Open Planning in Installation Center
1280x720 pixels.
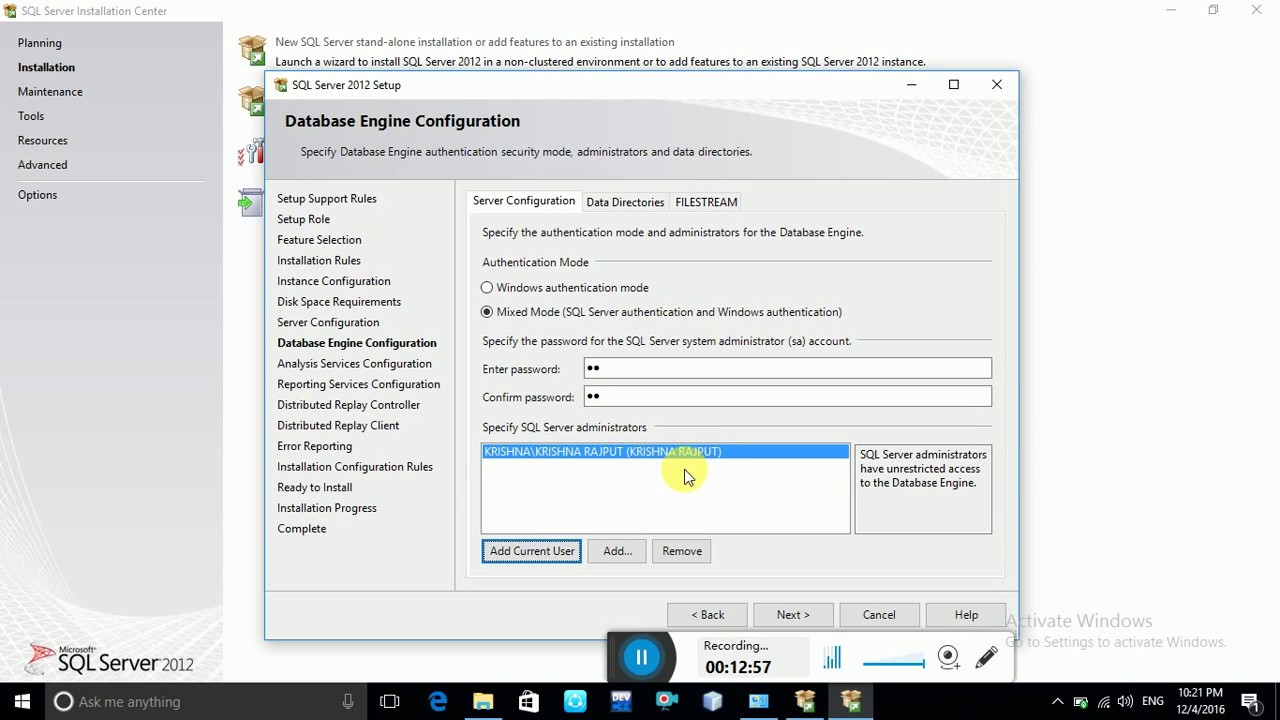(40, 43)
